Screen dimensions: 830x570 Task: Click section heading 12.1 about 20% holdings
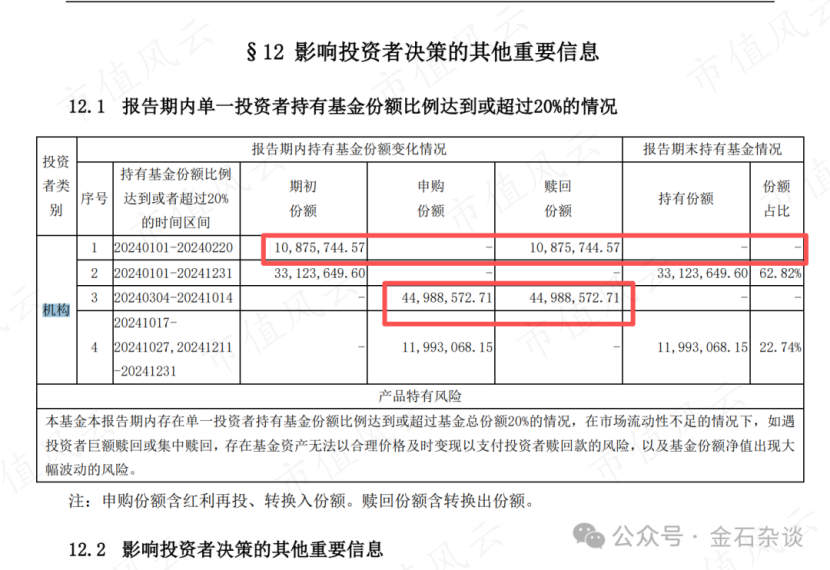[341, 108]
